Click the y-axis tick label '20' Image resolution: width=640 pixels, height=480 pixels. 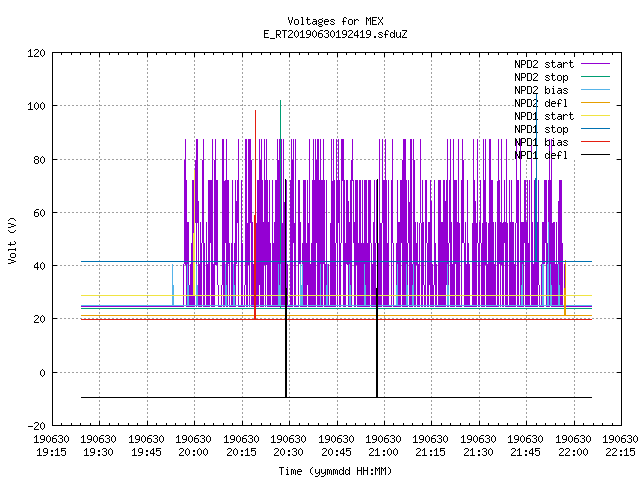(39, 319)
